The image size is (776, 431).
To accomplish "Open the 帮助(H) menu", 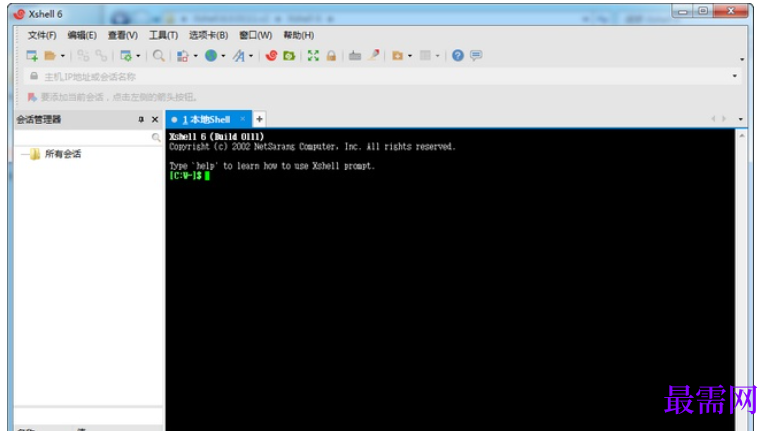I will (x=298, y=35).
